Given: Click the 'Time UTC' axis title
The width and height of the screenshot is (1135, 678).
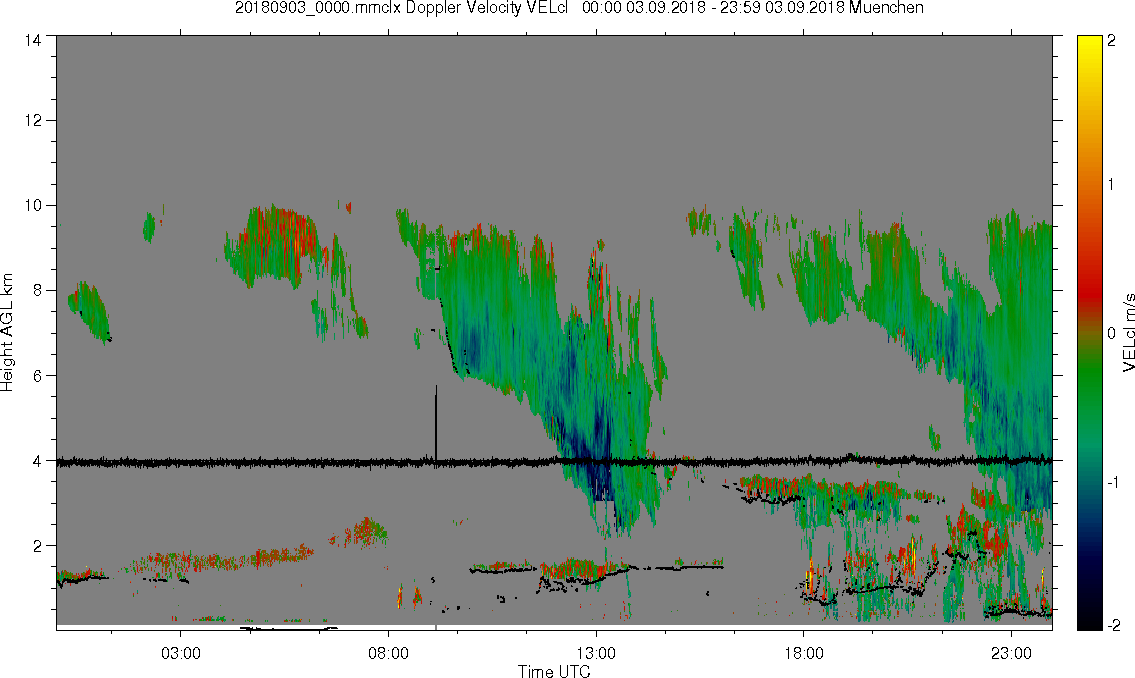Looking at the screenshot, I should [x=554, y=671].
